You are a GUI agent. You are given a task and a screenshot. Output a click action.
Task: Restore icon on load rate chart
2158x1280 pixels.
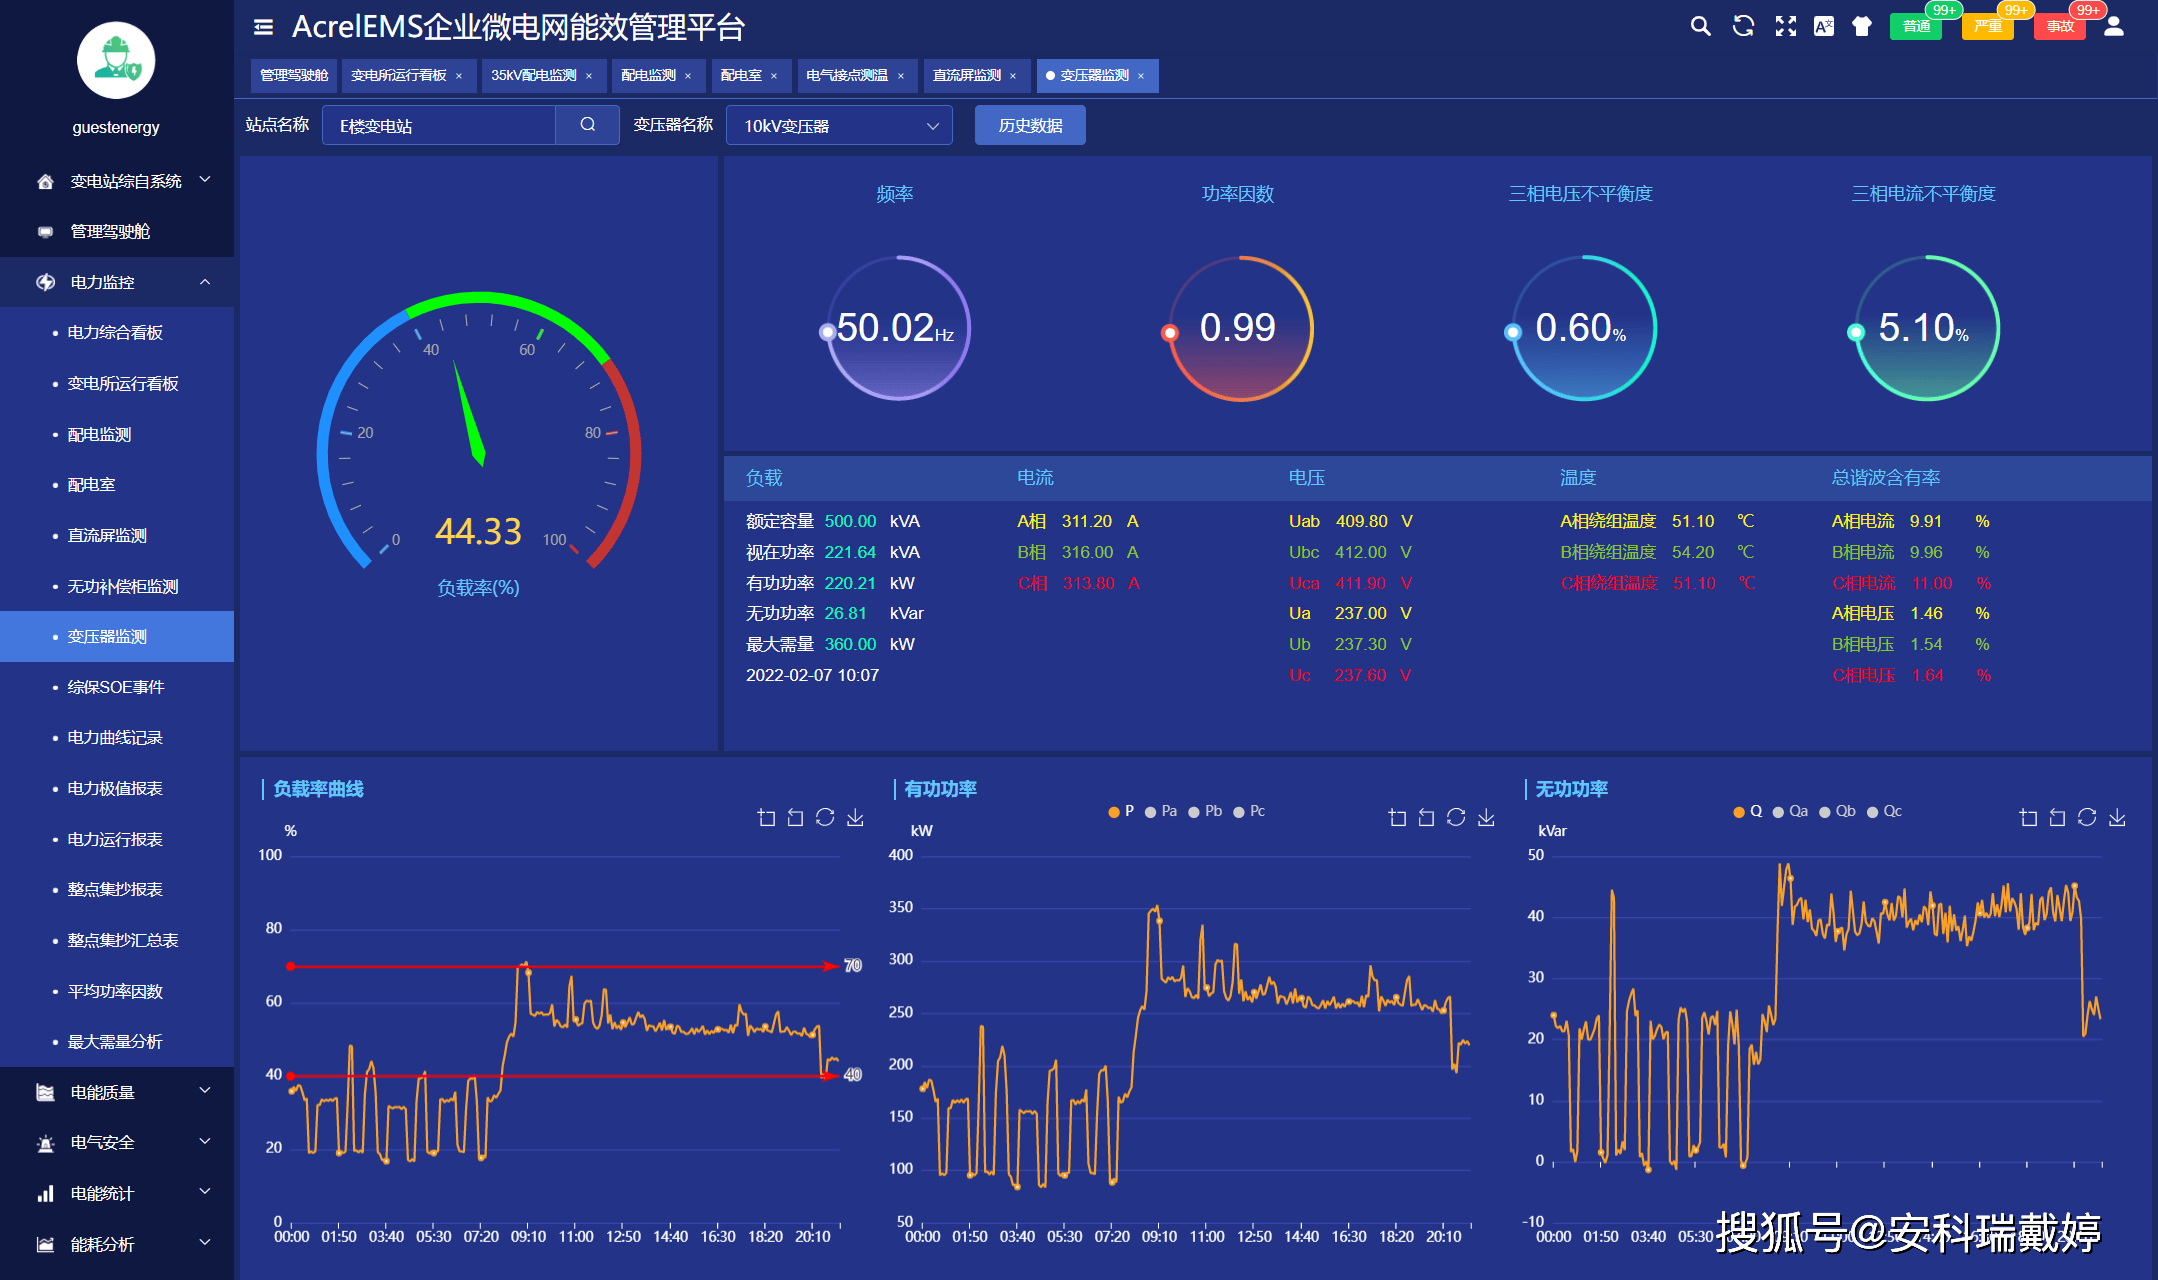(x=825, y=818)
